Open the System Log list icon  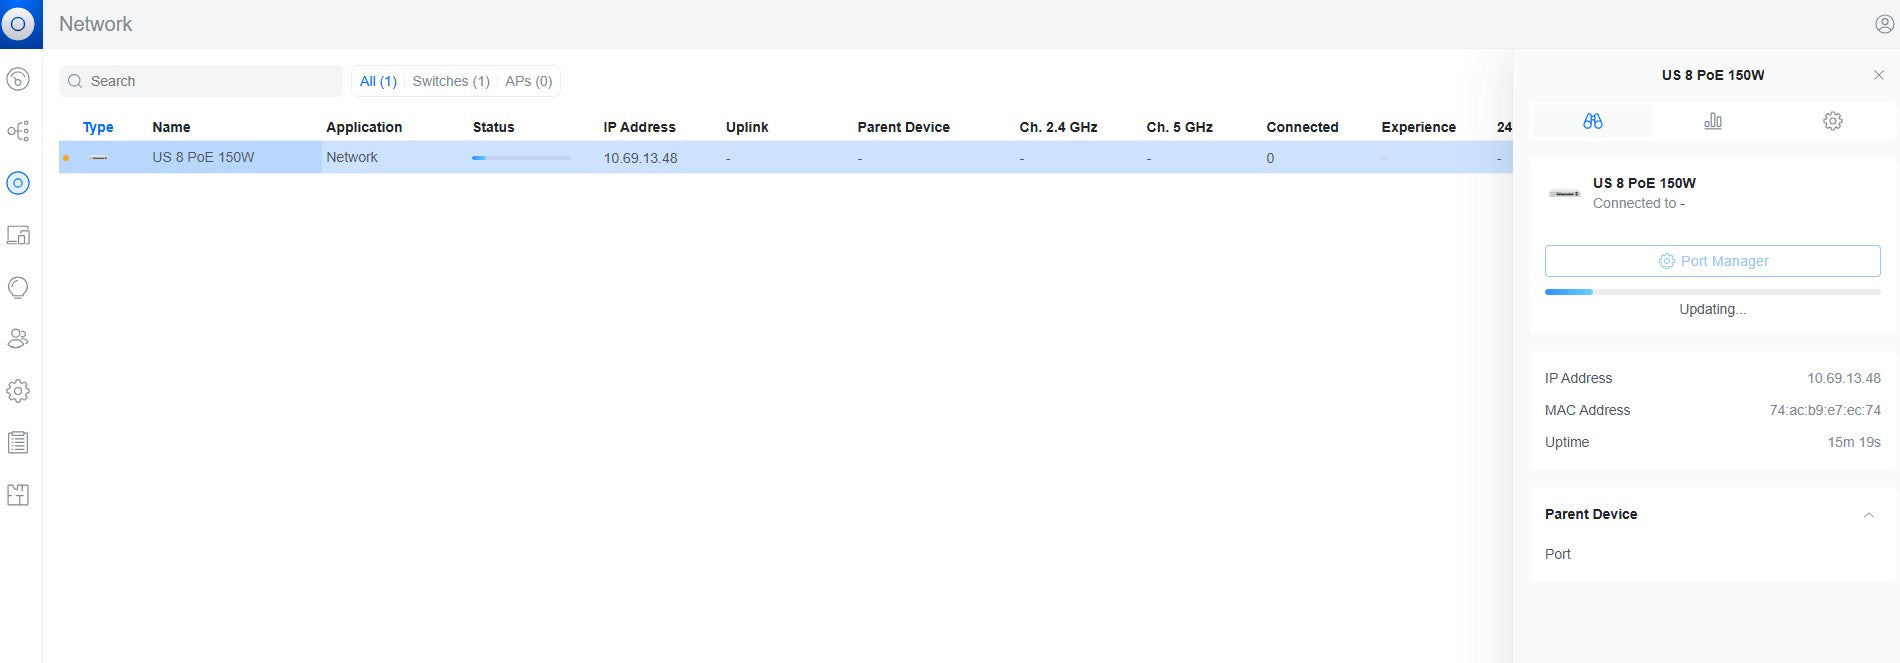pos(18,443)
